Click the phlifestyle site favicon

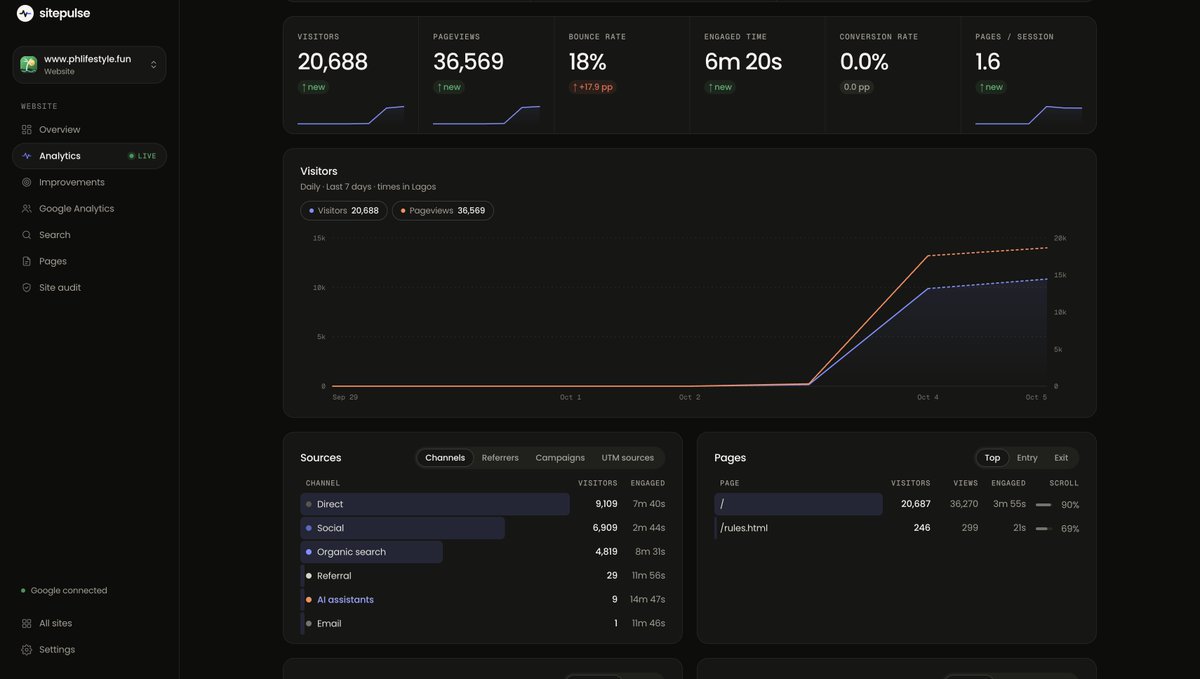coord(29,64)
